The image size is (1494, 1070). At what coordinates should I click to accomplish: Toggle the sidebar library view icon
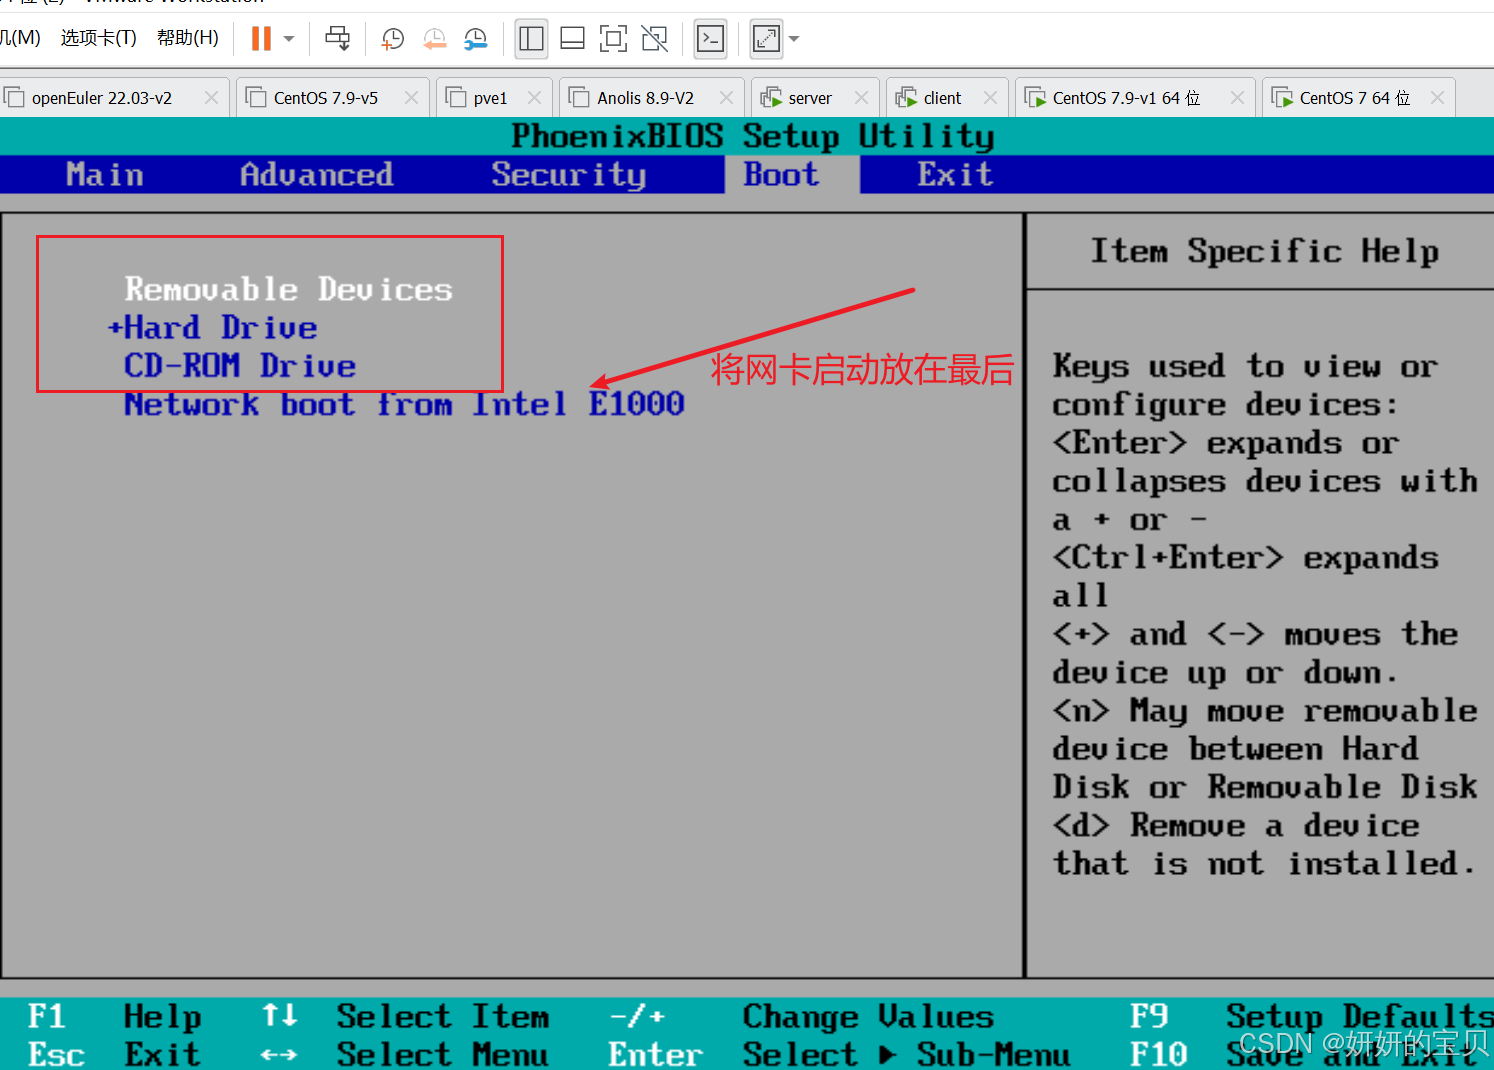pos(531,39)
